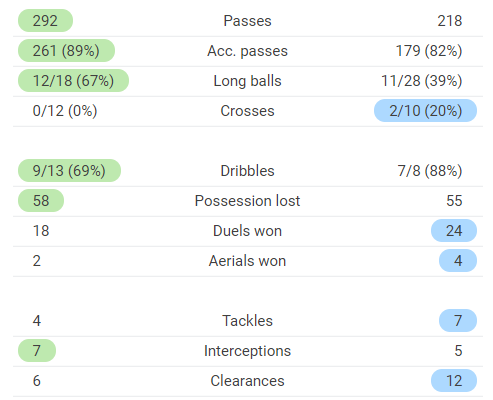This screenshot has width=493, height=400.
Task: Select the blue 12 clearances badge
Action: [x=454, y=381]
